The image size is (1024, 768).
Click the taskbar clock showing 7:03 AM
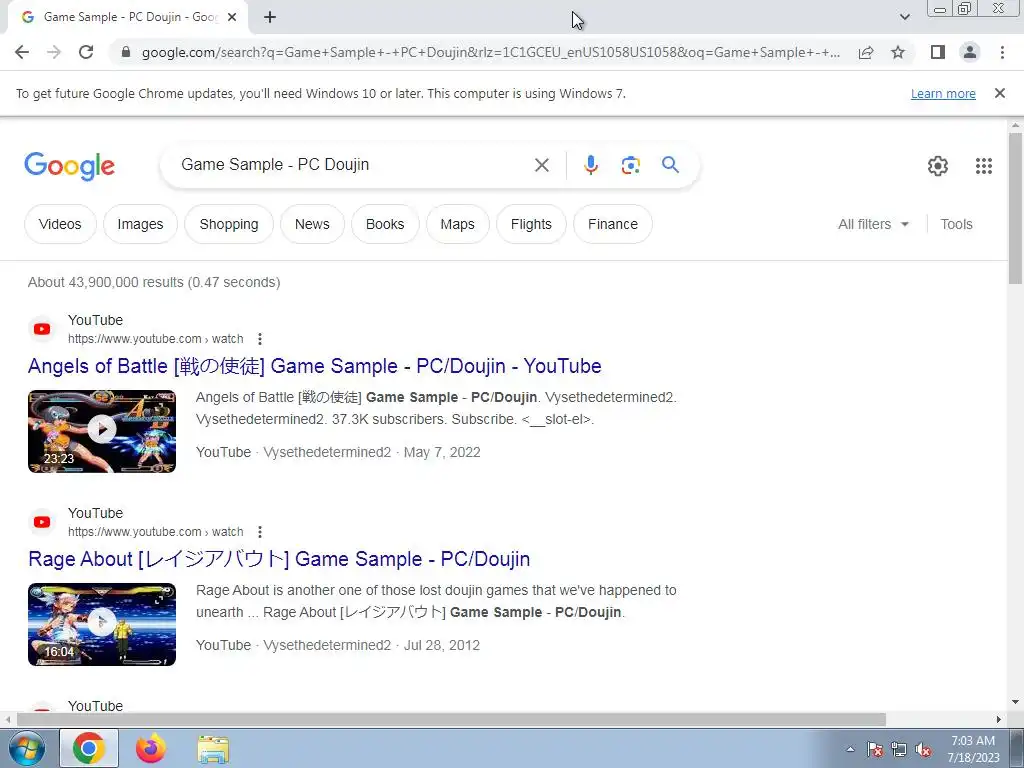[x=973, y=749]
